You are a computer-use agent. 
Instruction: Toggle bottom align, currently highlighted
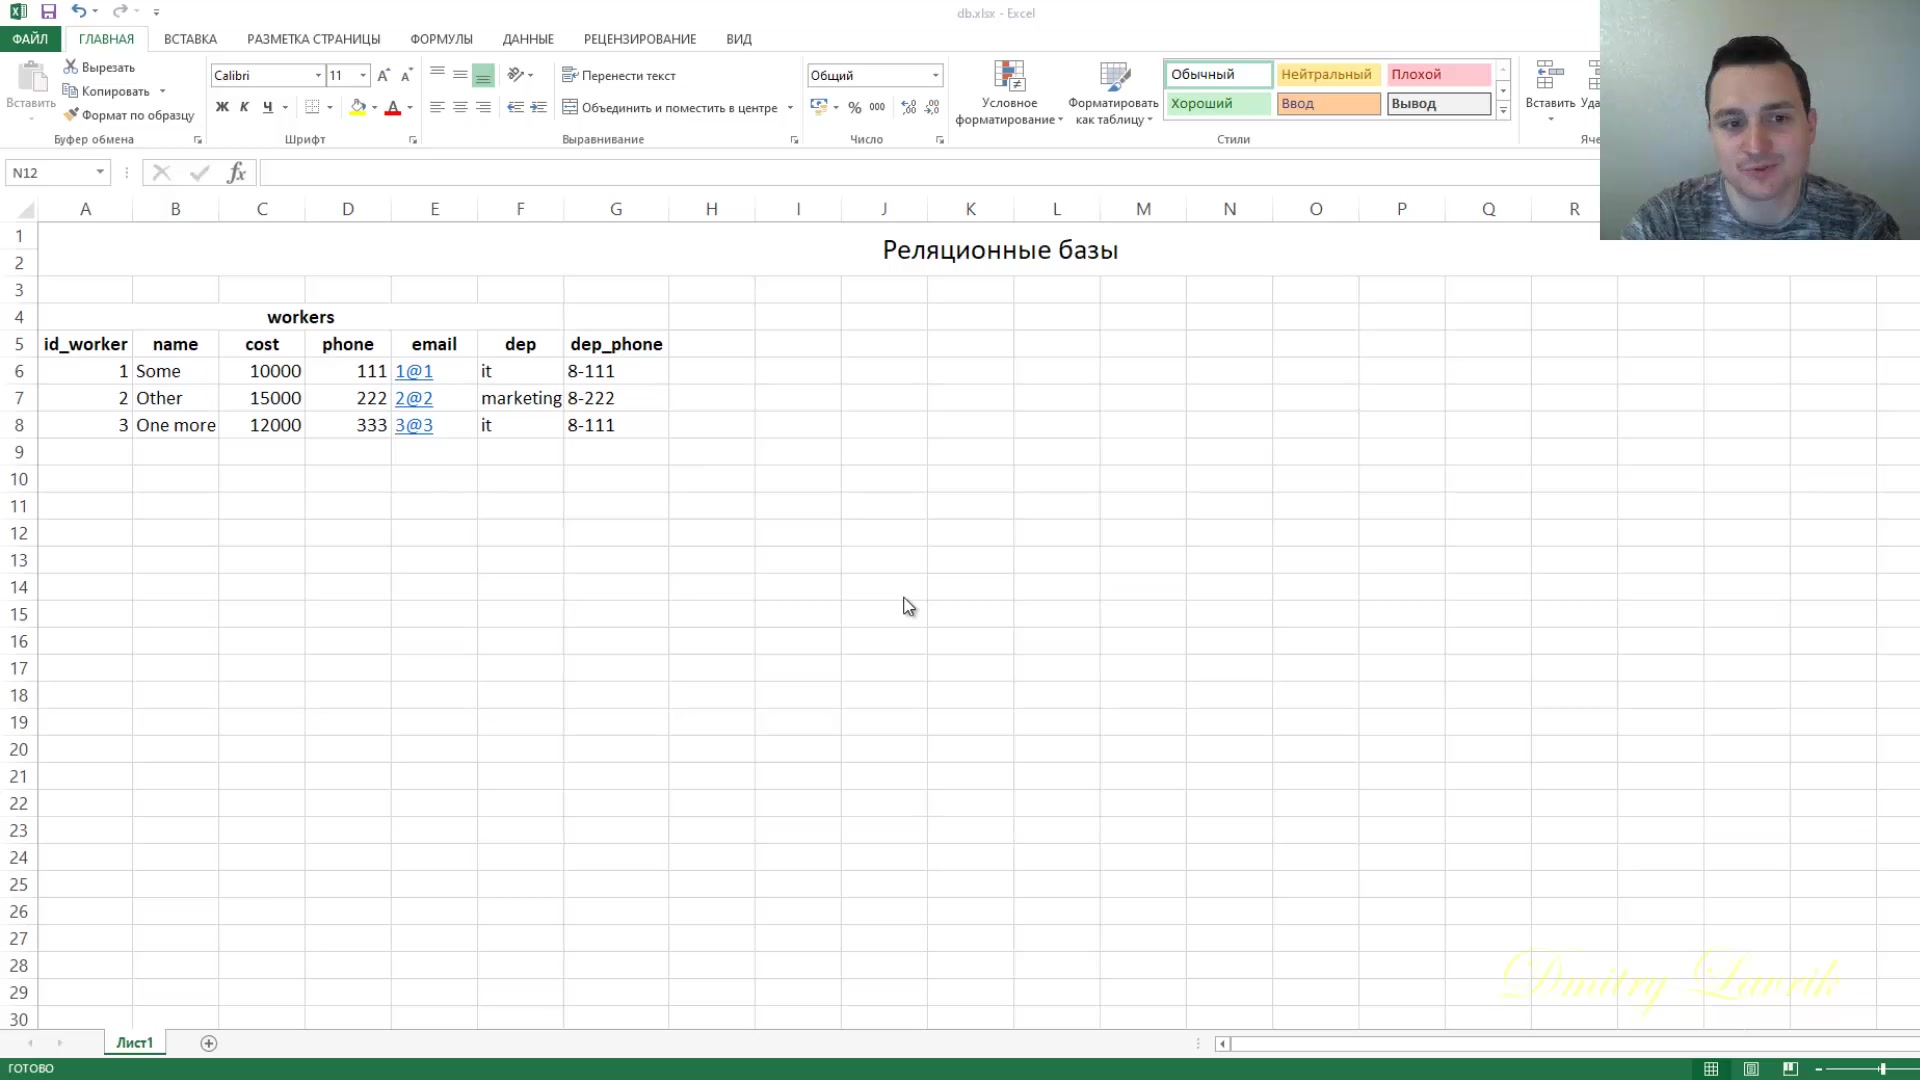[x=483, y=75]
